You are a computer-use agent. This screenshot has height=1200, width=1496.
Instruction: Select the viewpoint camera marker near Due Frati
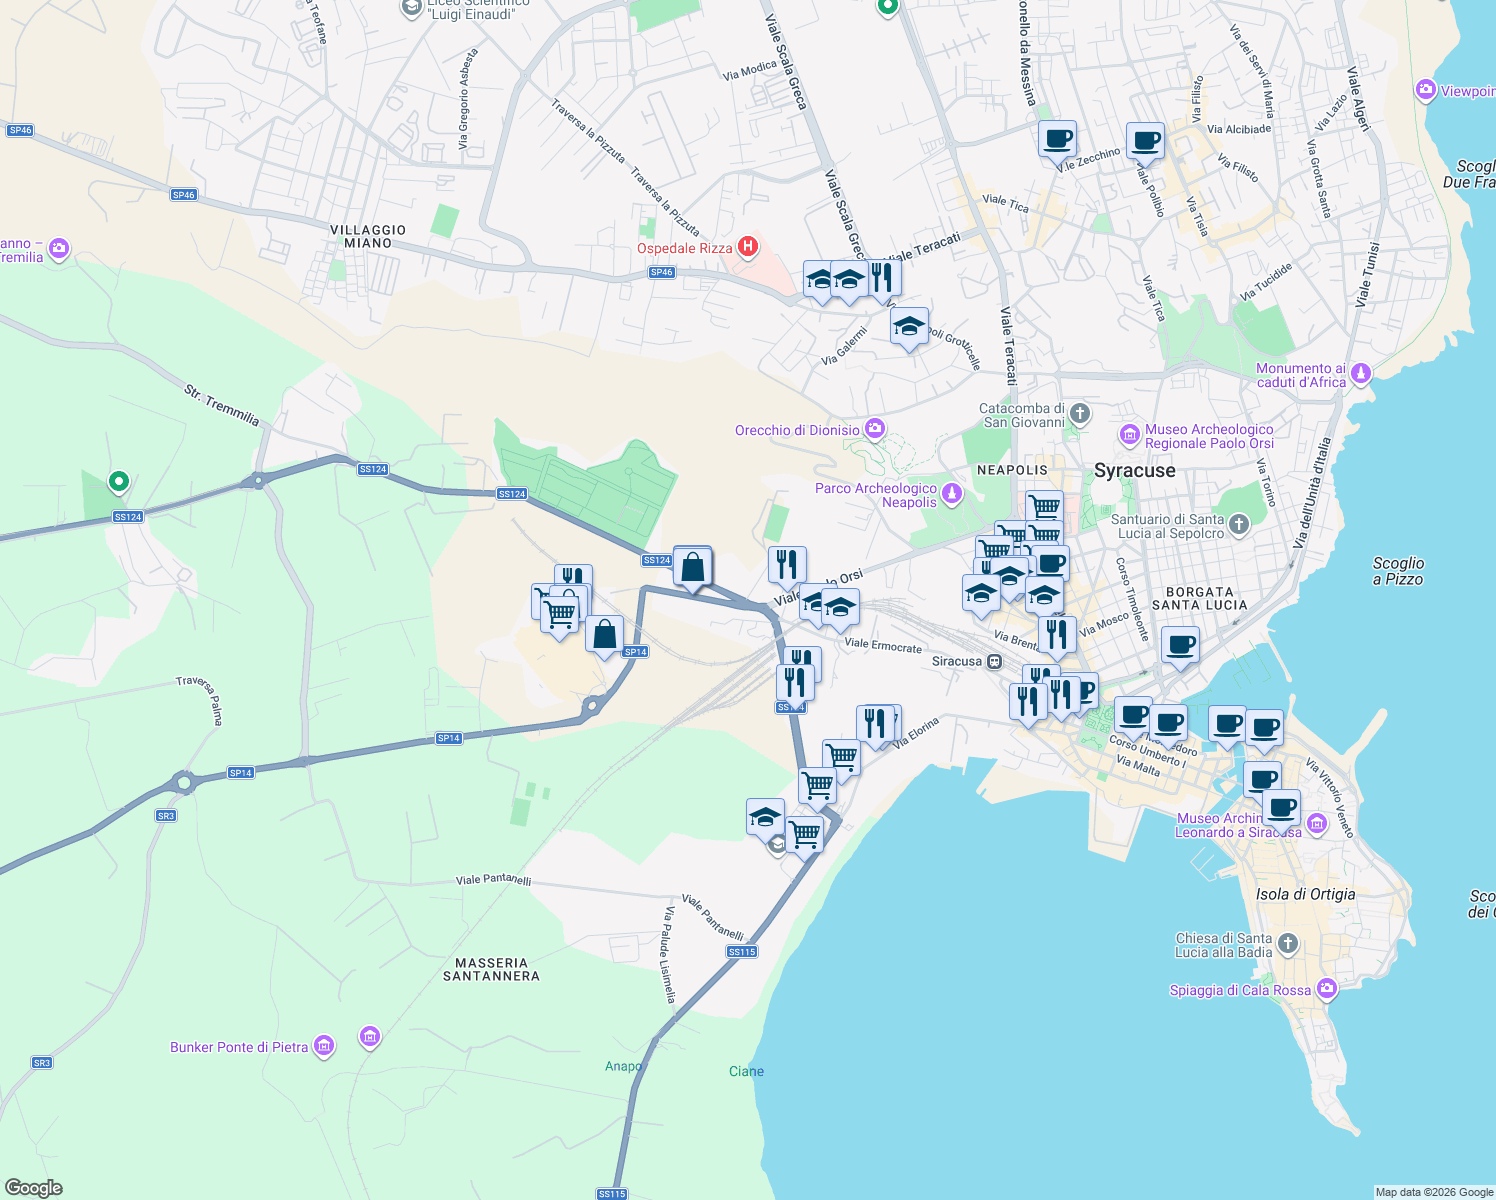coord(1427,90)
